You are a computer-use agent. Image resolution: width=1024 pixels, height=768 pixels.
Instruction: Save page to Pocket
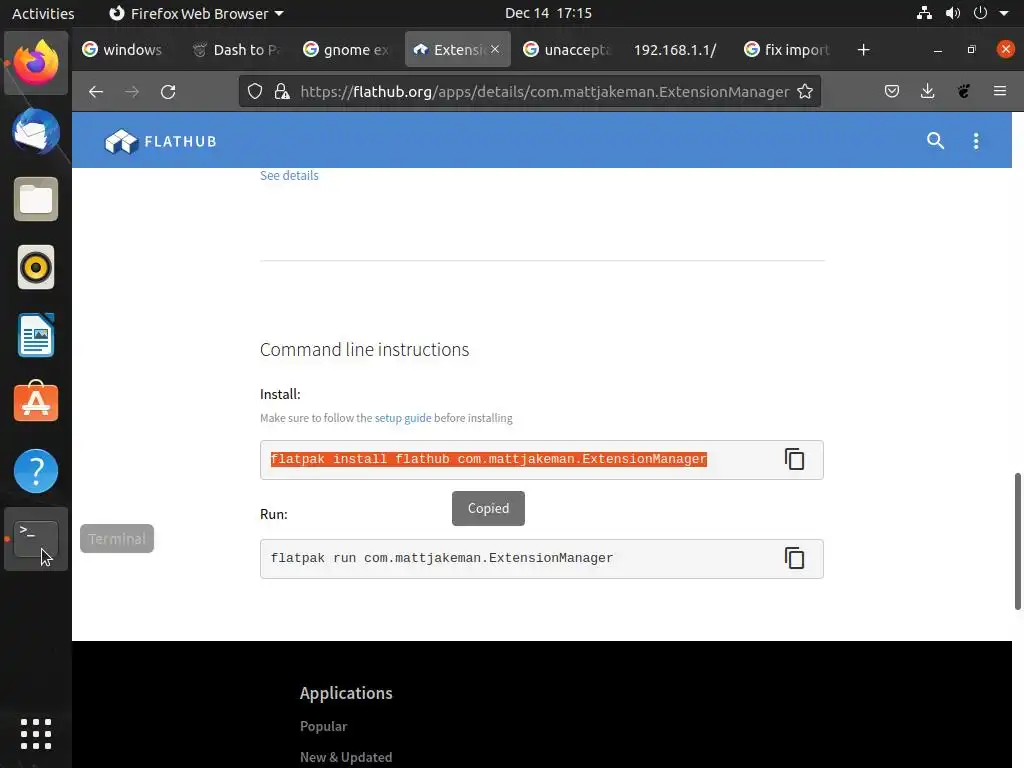click(x=891, y=91)
